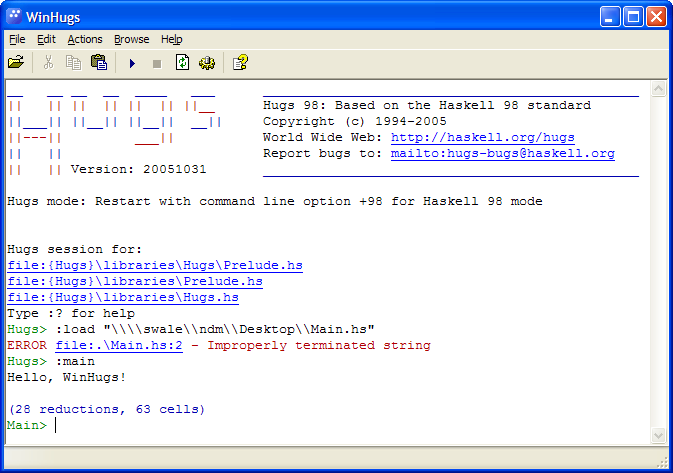Click the scrollbar down arrow
Viewport: 673px width, 473px height.
pos(658,435)
